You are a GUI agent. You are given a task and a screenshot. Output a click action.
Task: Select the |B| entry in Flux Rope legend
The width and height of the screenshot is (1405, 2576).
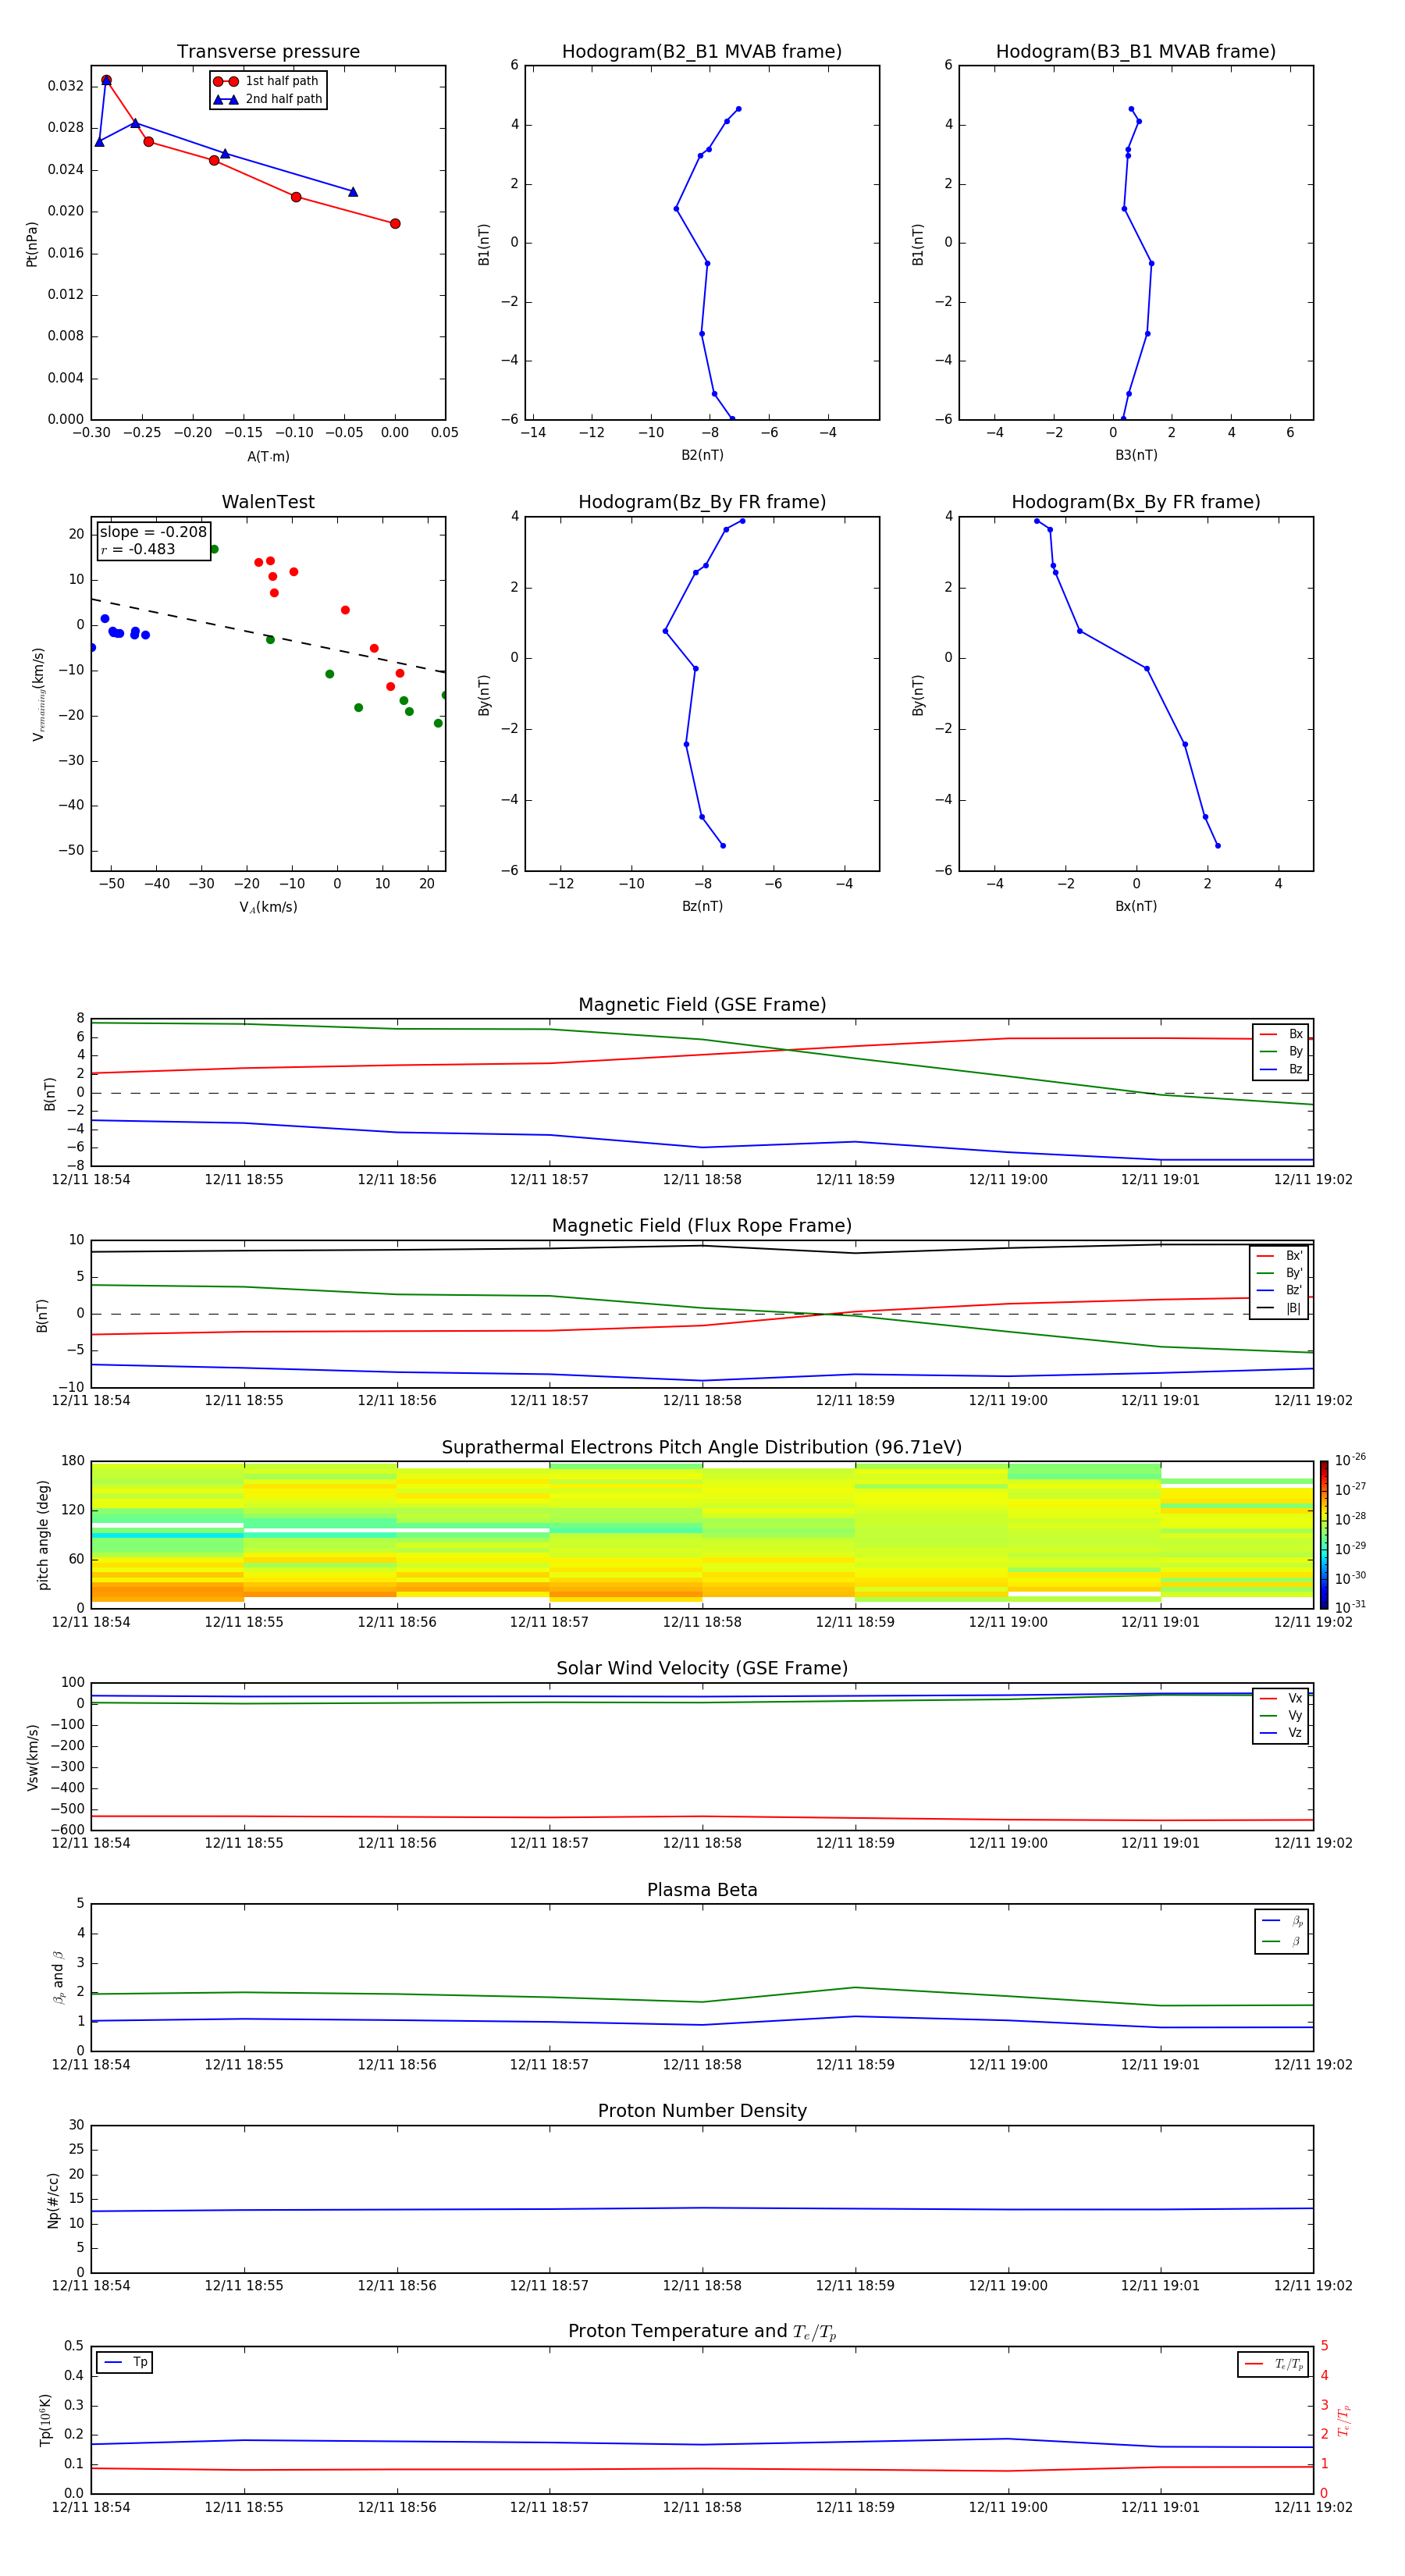pyautogui.click(x=1280, y=1308)
